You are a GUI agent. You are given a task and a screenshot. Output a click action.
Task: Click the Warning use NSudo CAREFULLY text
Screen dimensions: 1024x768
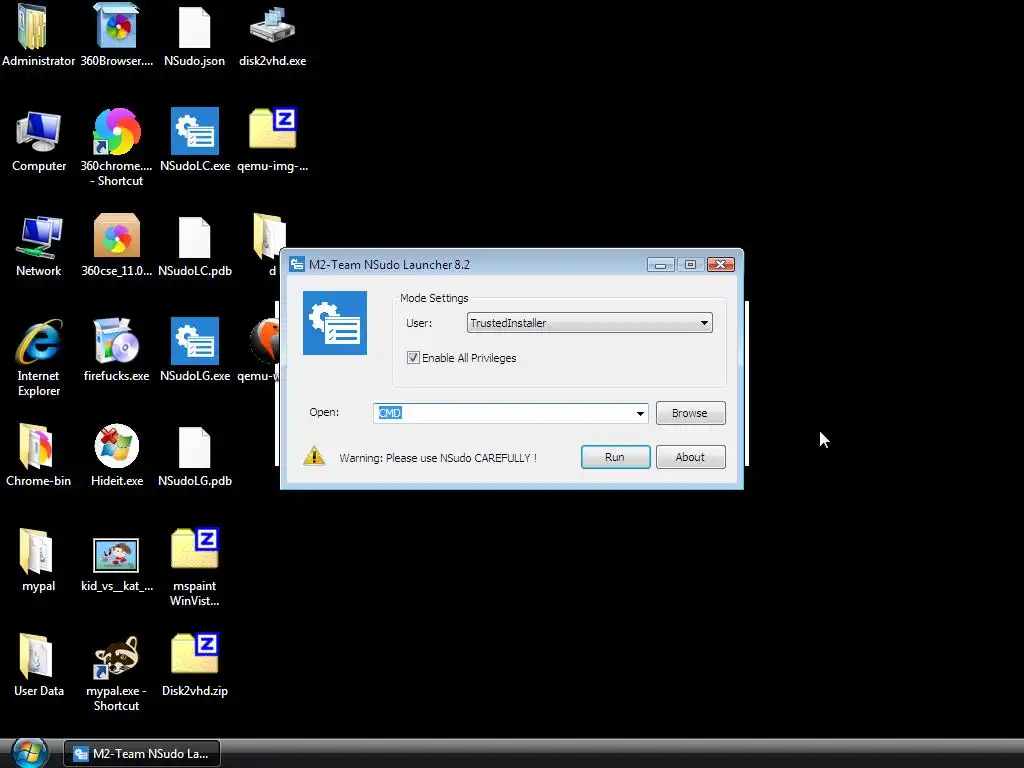(438, 458)
